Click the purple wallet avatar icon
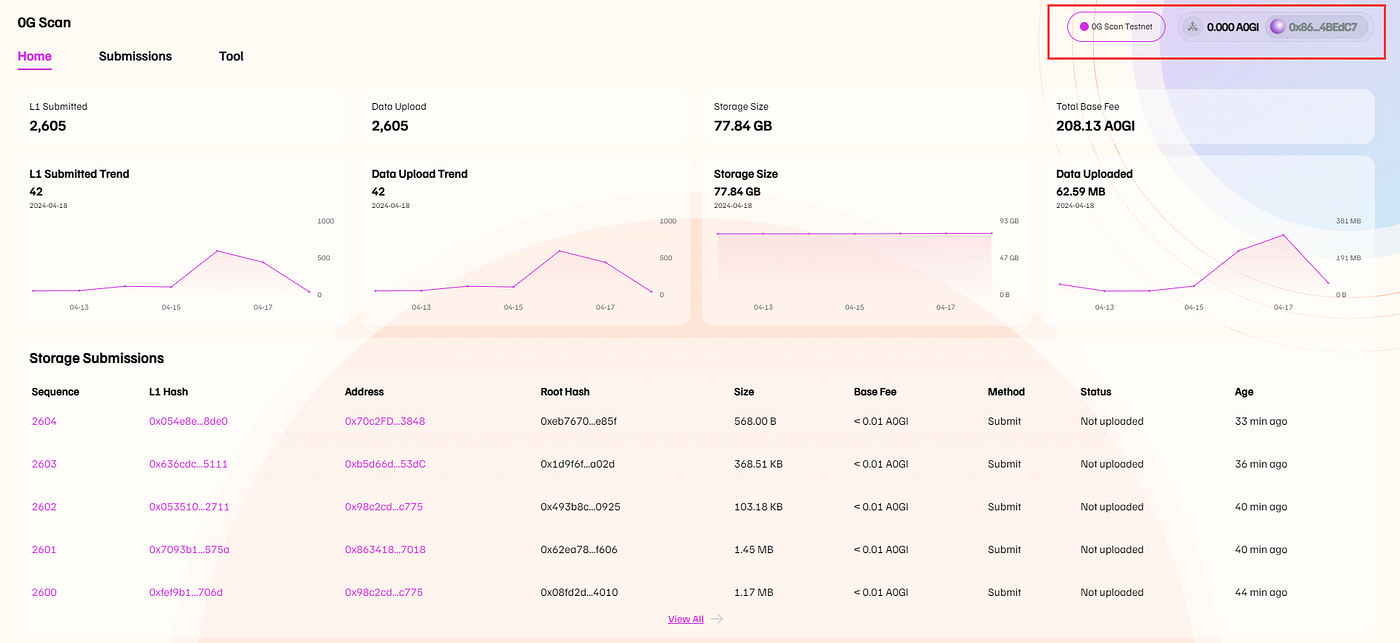The image size is (1400, 643). click(1277, 27)
